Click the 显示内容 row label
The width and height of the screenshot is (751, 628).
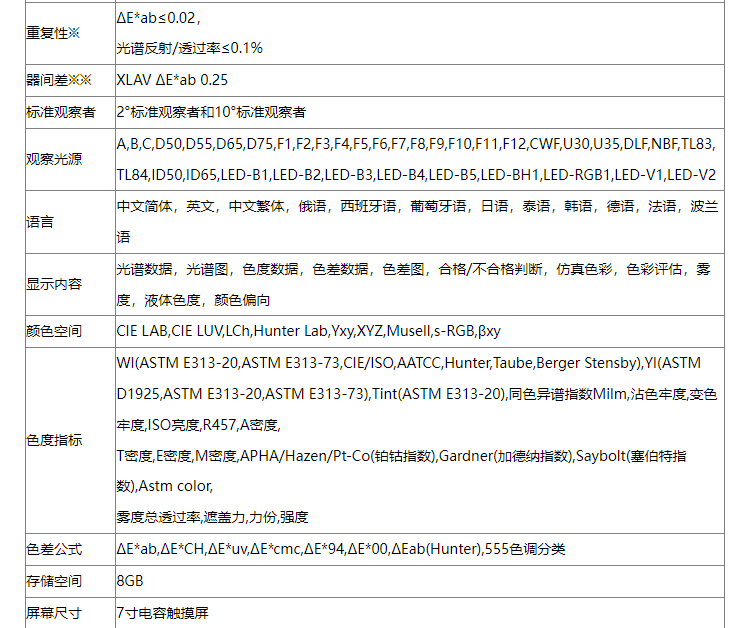[x=53, y=284]
